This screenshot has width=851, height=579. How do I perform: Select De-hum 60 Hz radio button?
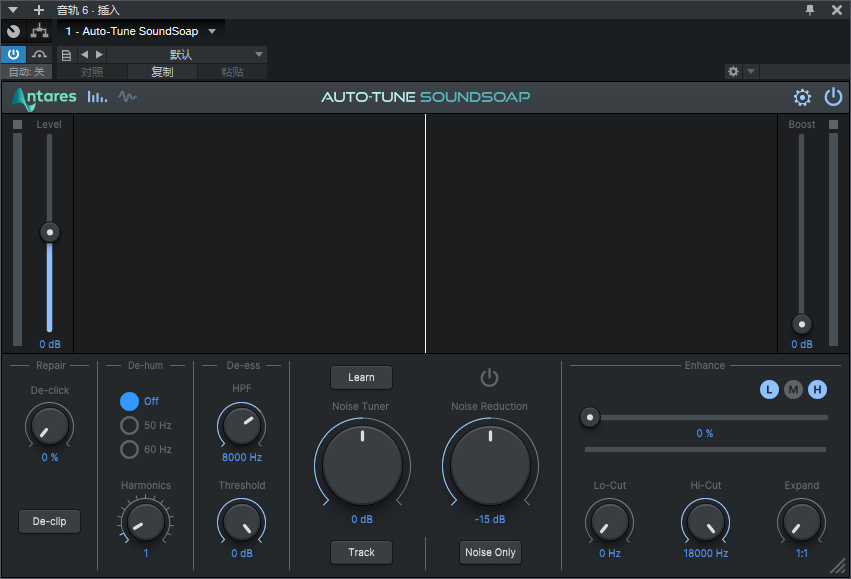click(x=129, y=449)
